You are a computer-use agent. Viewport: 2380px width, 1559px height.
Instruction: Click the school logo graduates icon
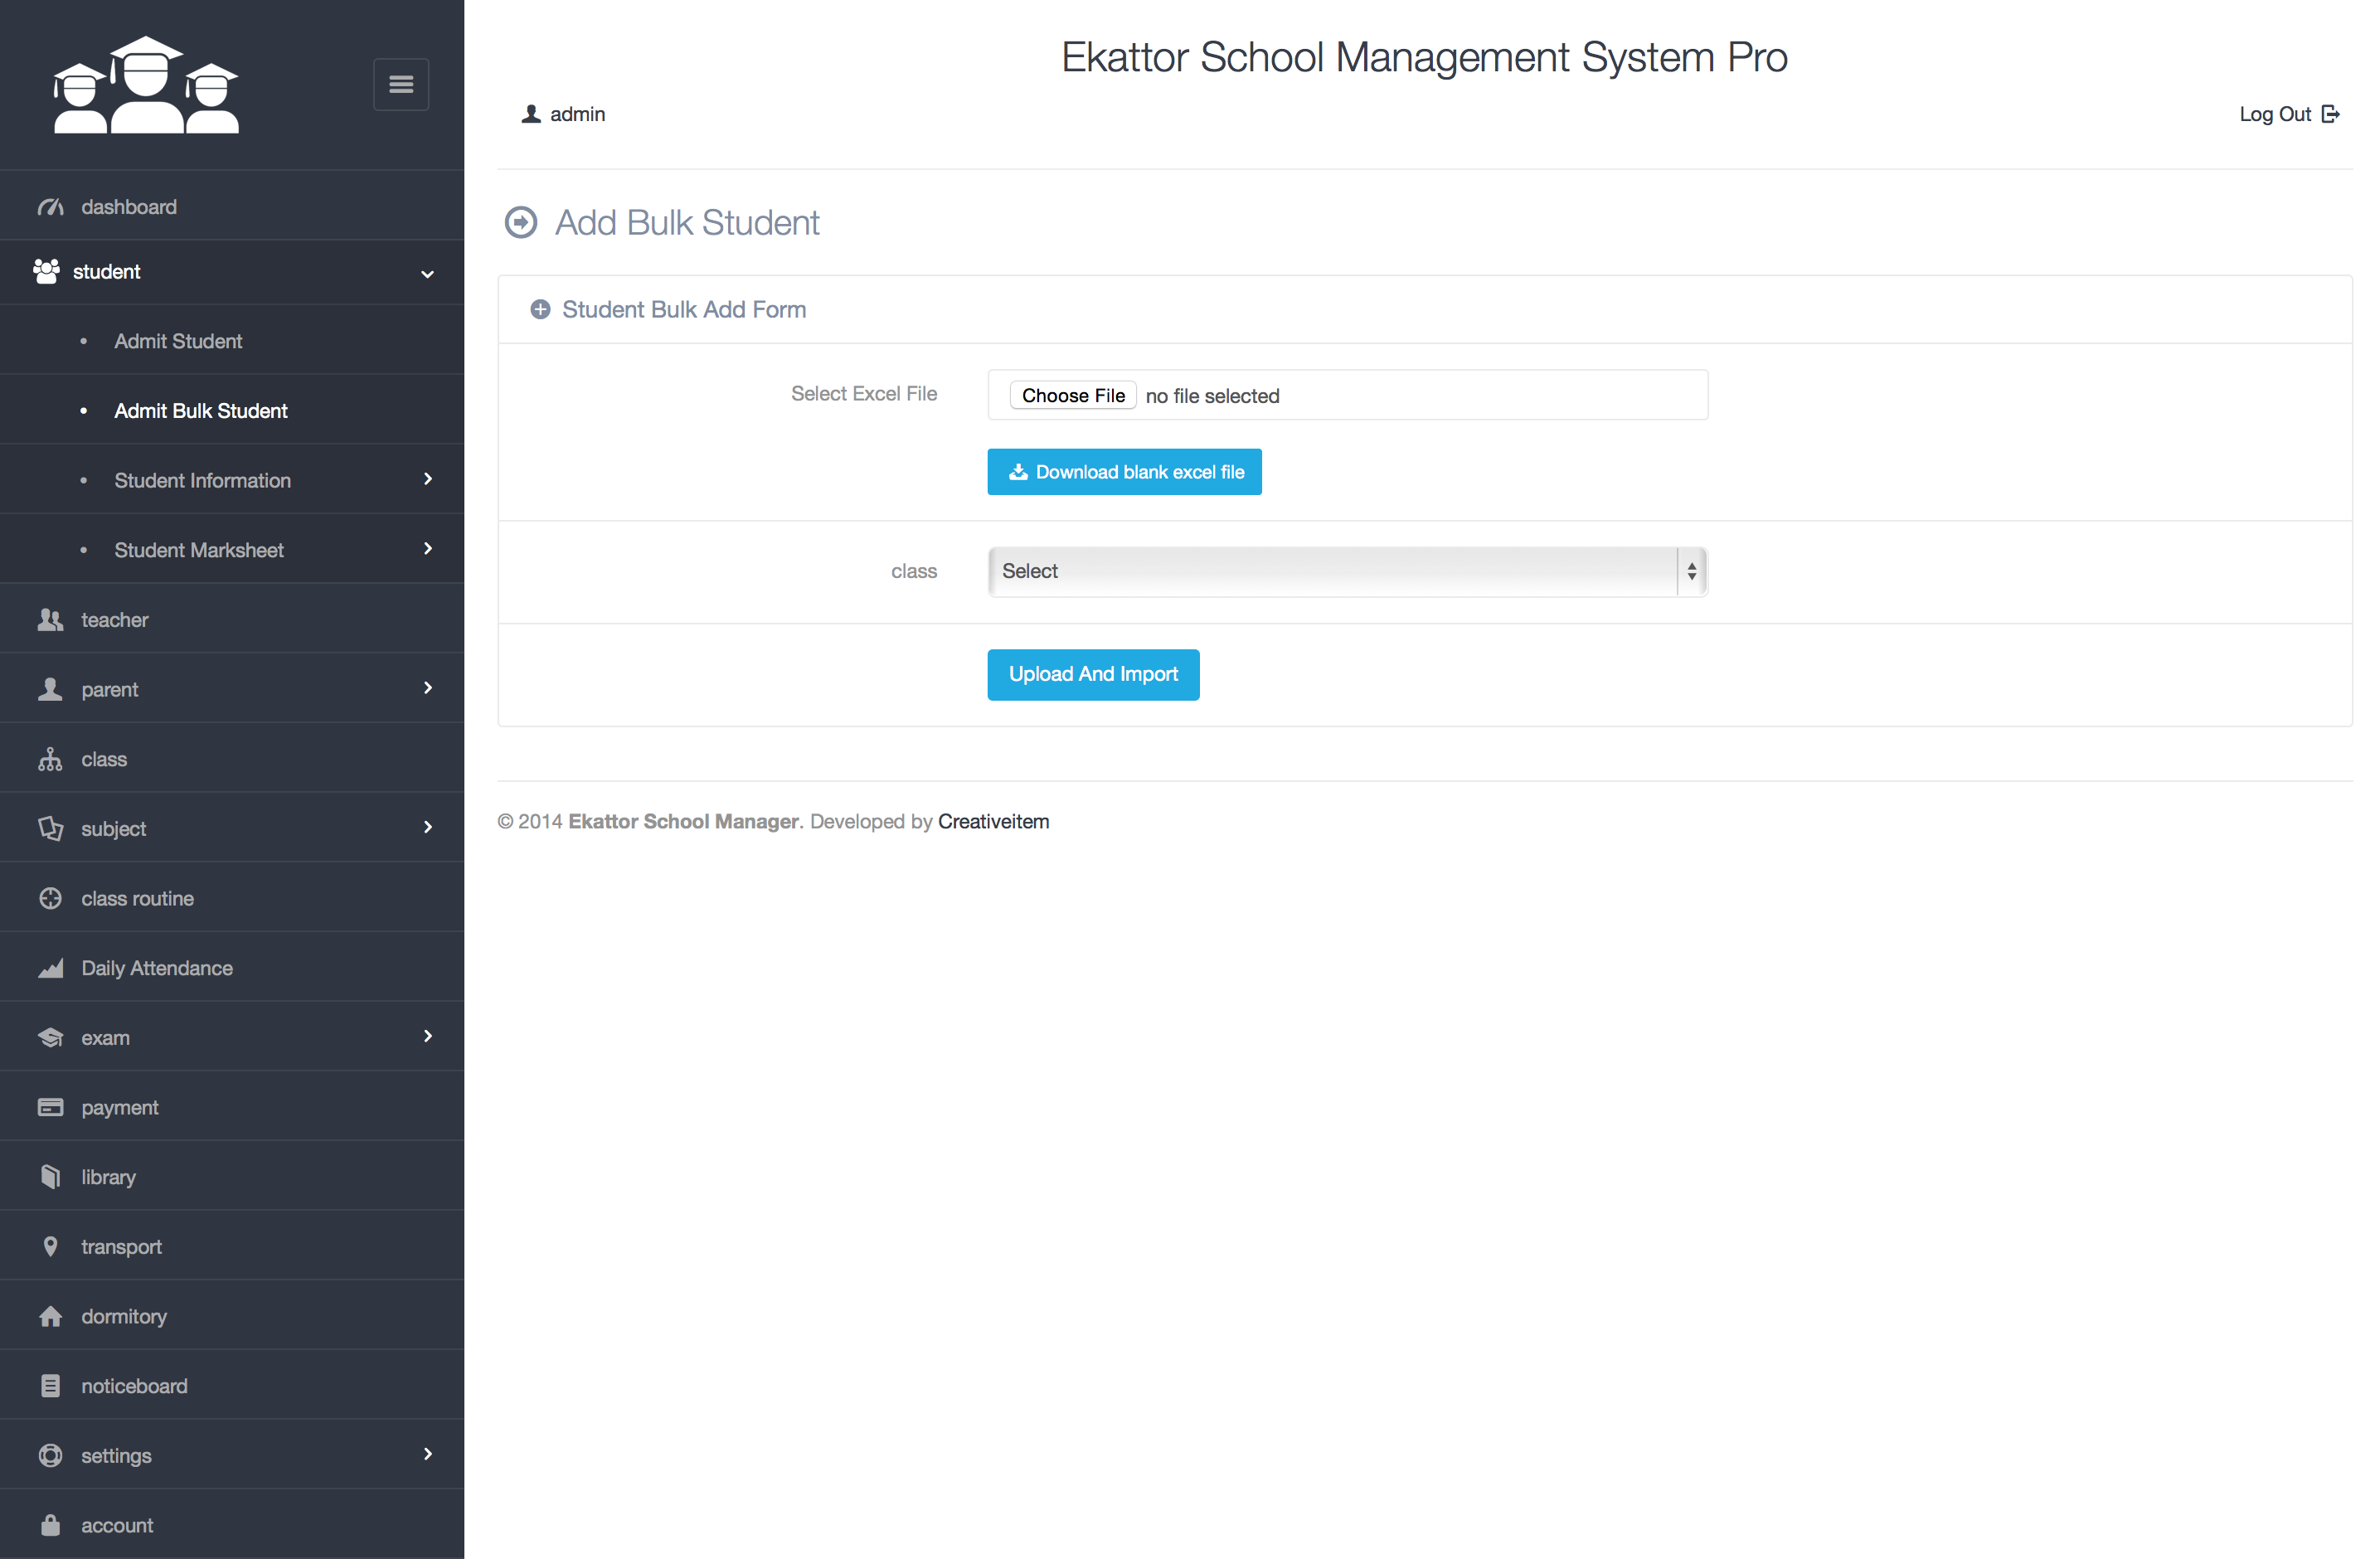[146, 85]
